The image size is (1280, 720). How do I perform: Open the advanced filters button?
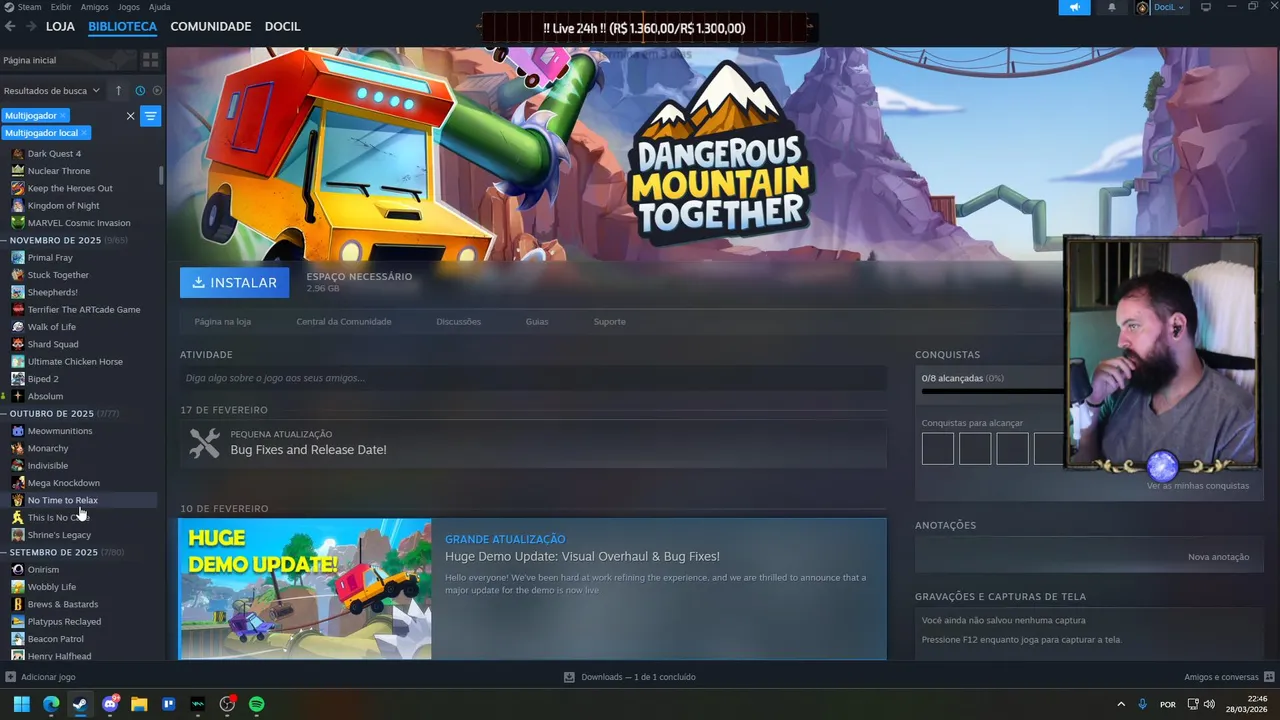click(x=150, y=116)
